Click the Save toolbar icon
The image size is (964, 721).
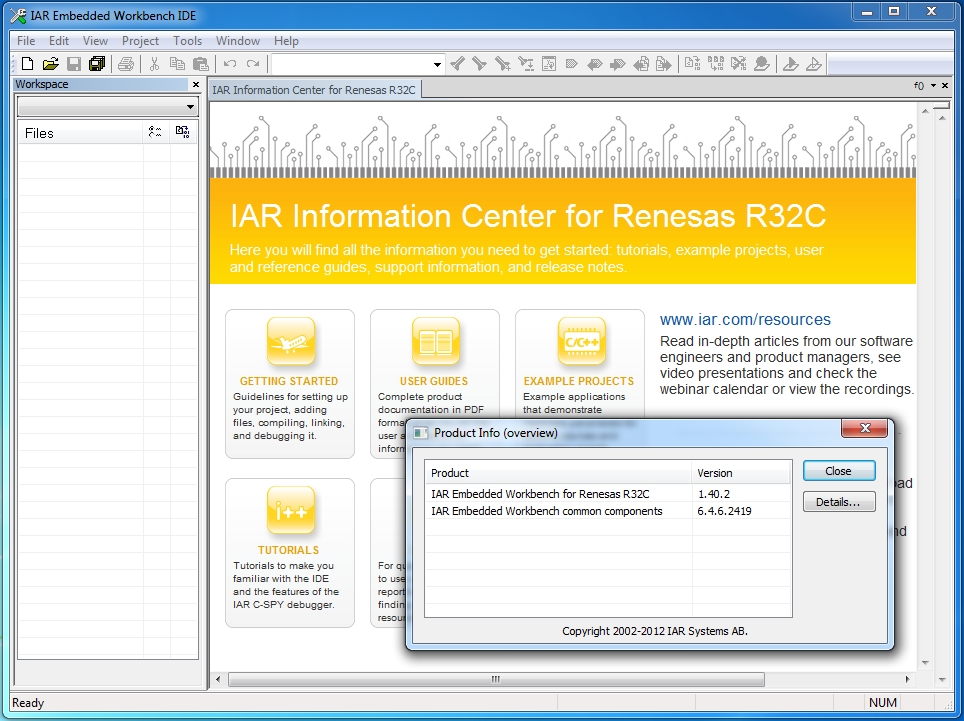point(74,63)
